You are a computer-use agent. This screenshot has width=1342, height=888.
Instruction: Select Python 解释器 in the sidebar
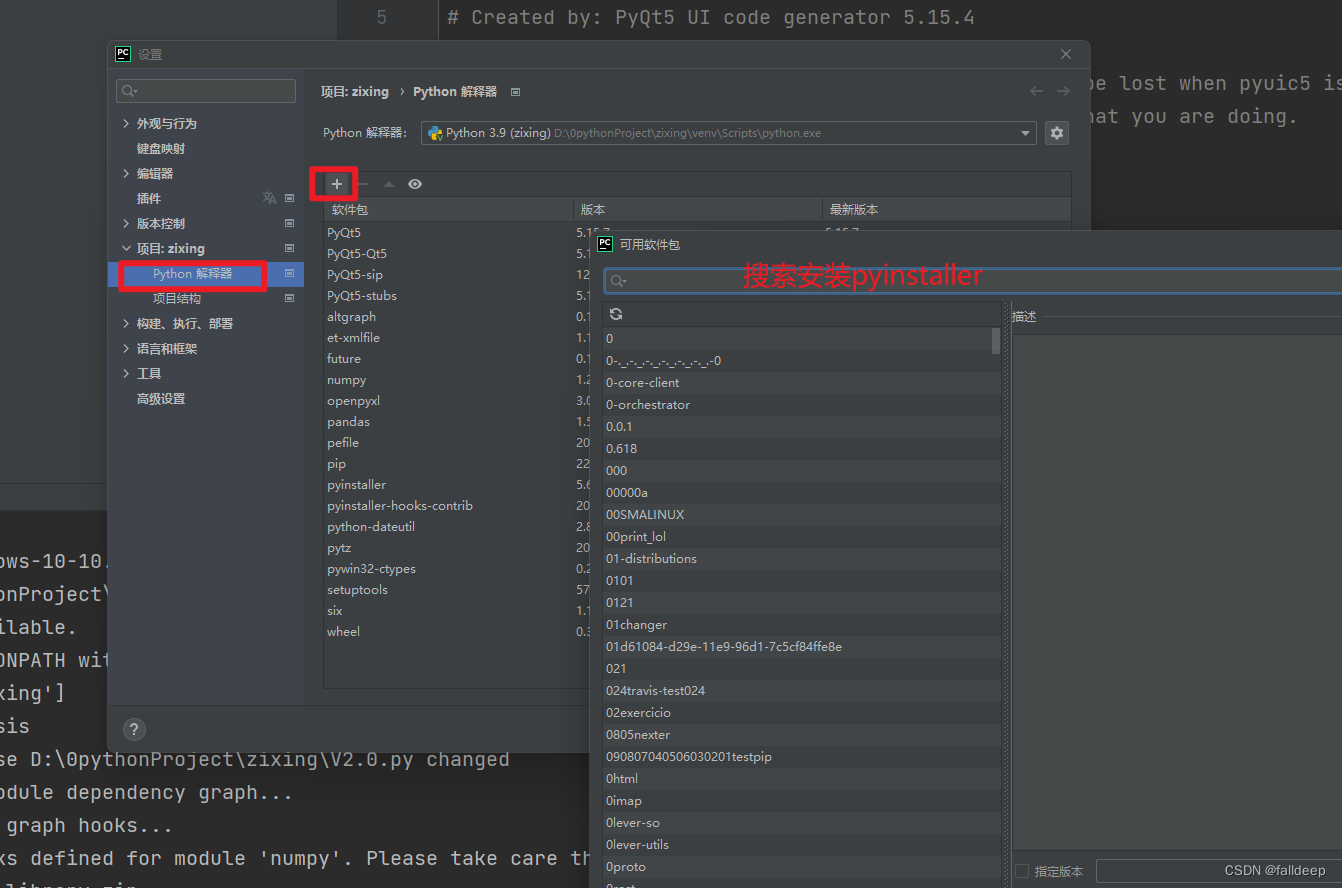tap(192, 274)
